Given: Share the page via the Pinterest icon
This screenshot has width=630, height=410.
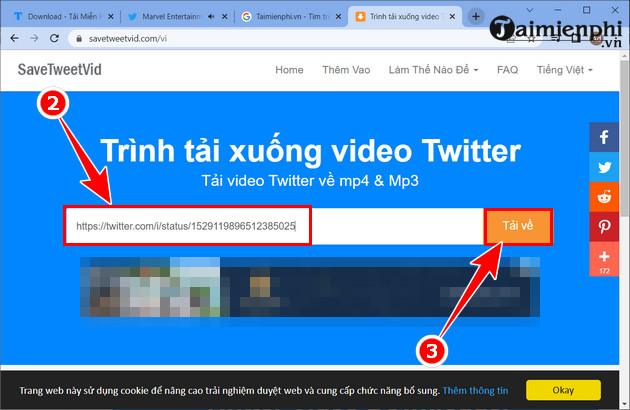Looking at the screenshot, I should (604, 227).
